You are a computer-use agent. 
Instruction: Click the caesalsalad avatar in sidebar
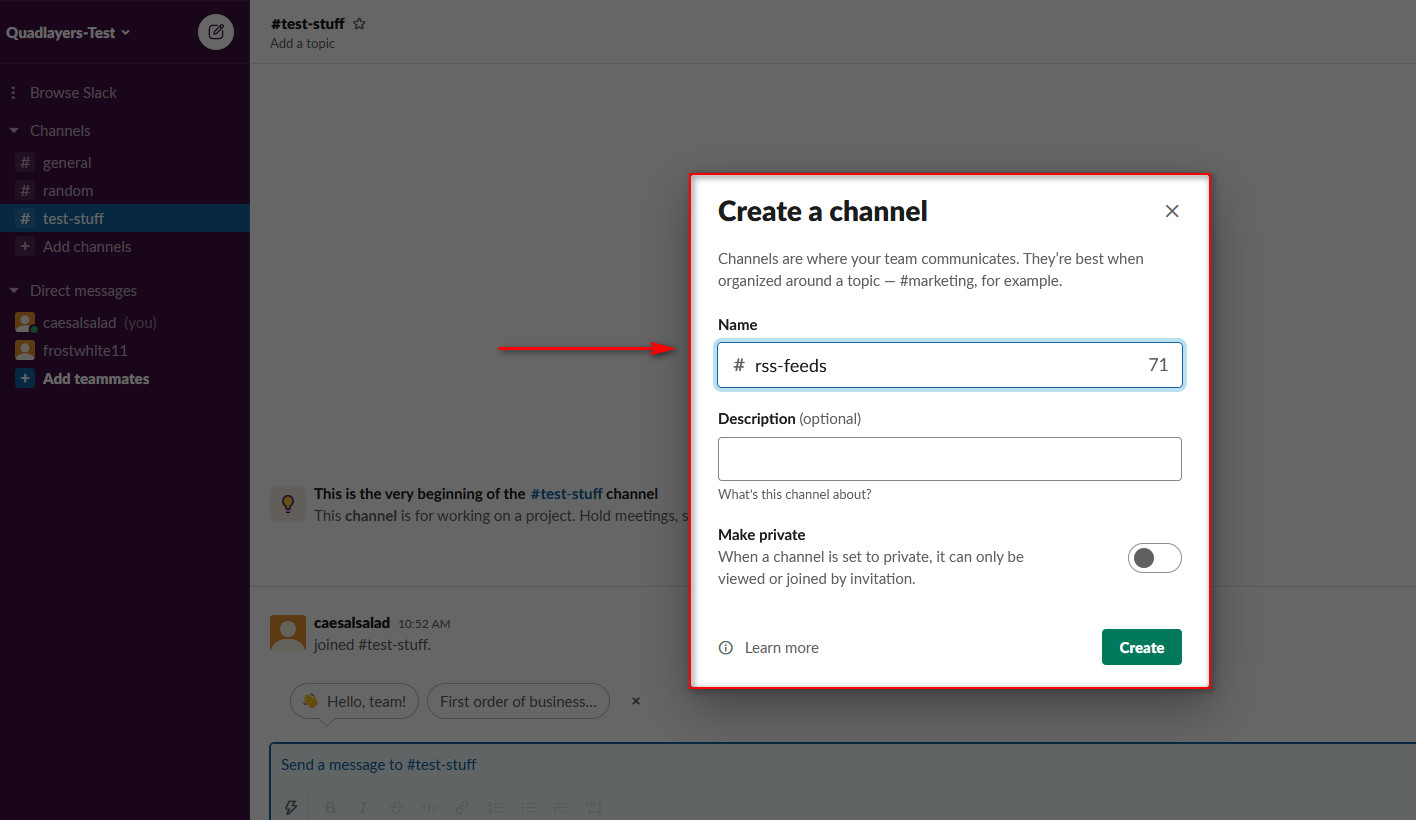[25, 322]
